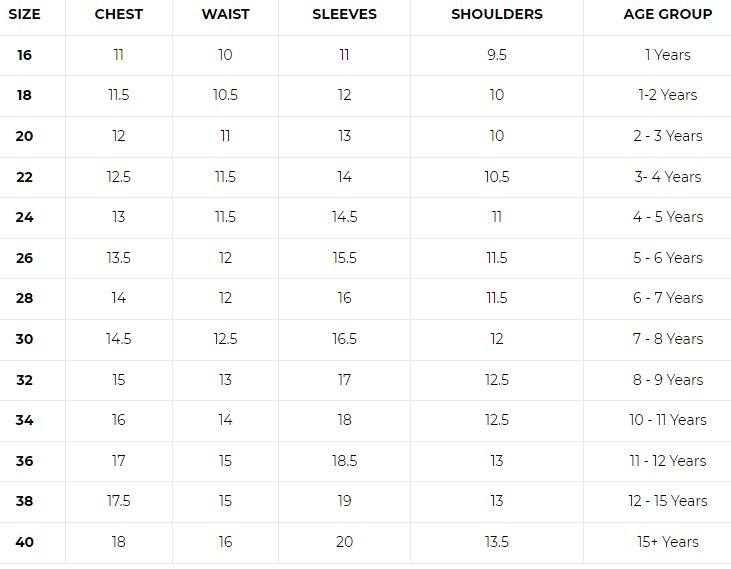
Task: Click the 10.5 waist value for size 18
Action: coord(225,95)
